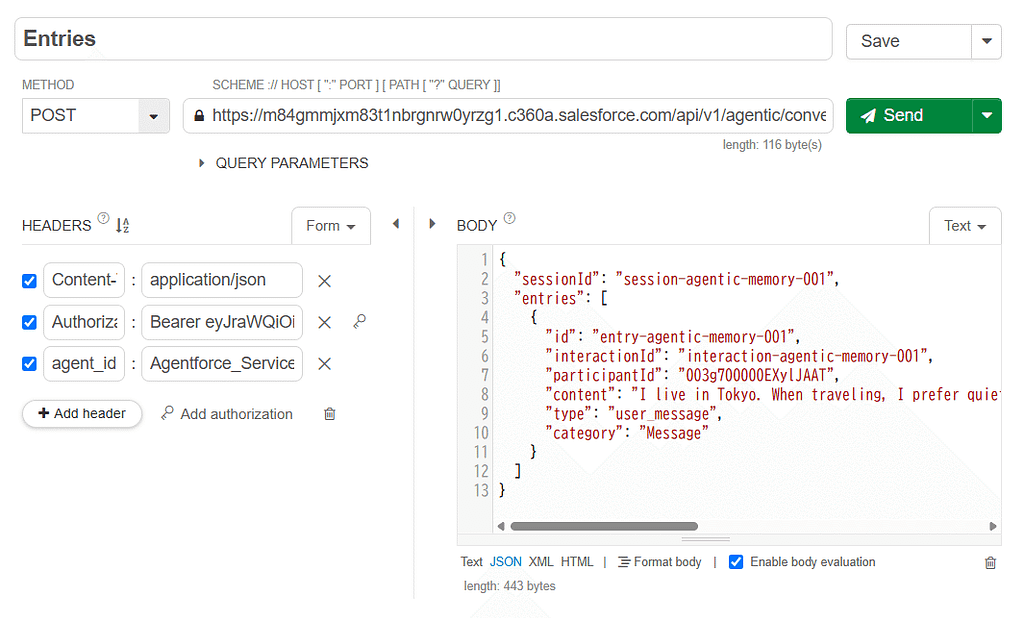1024x618 pixels.
Task: Edit the application/json header value
Action: tap(222, 280)
